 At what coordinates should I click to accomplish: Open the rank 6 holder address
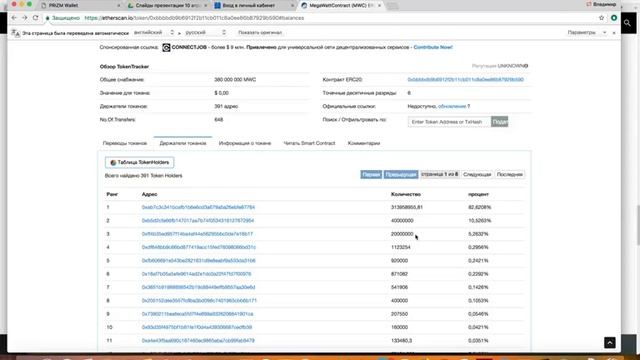(x=196, y=274)
